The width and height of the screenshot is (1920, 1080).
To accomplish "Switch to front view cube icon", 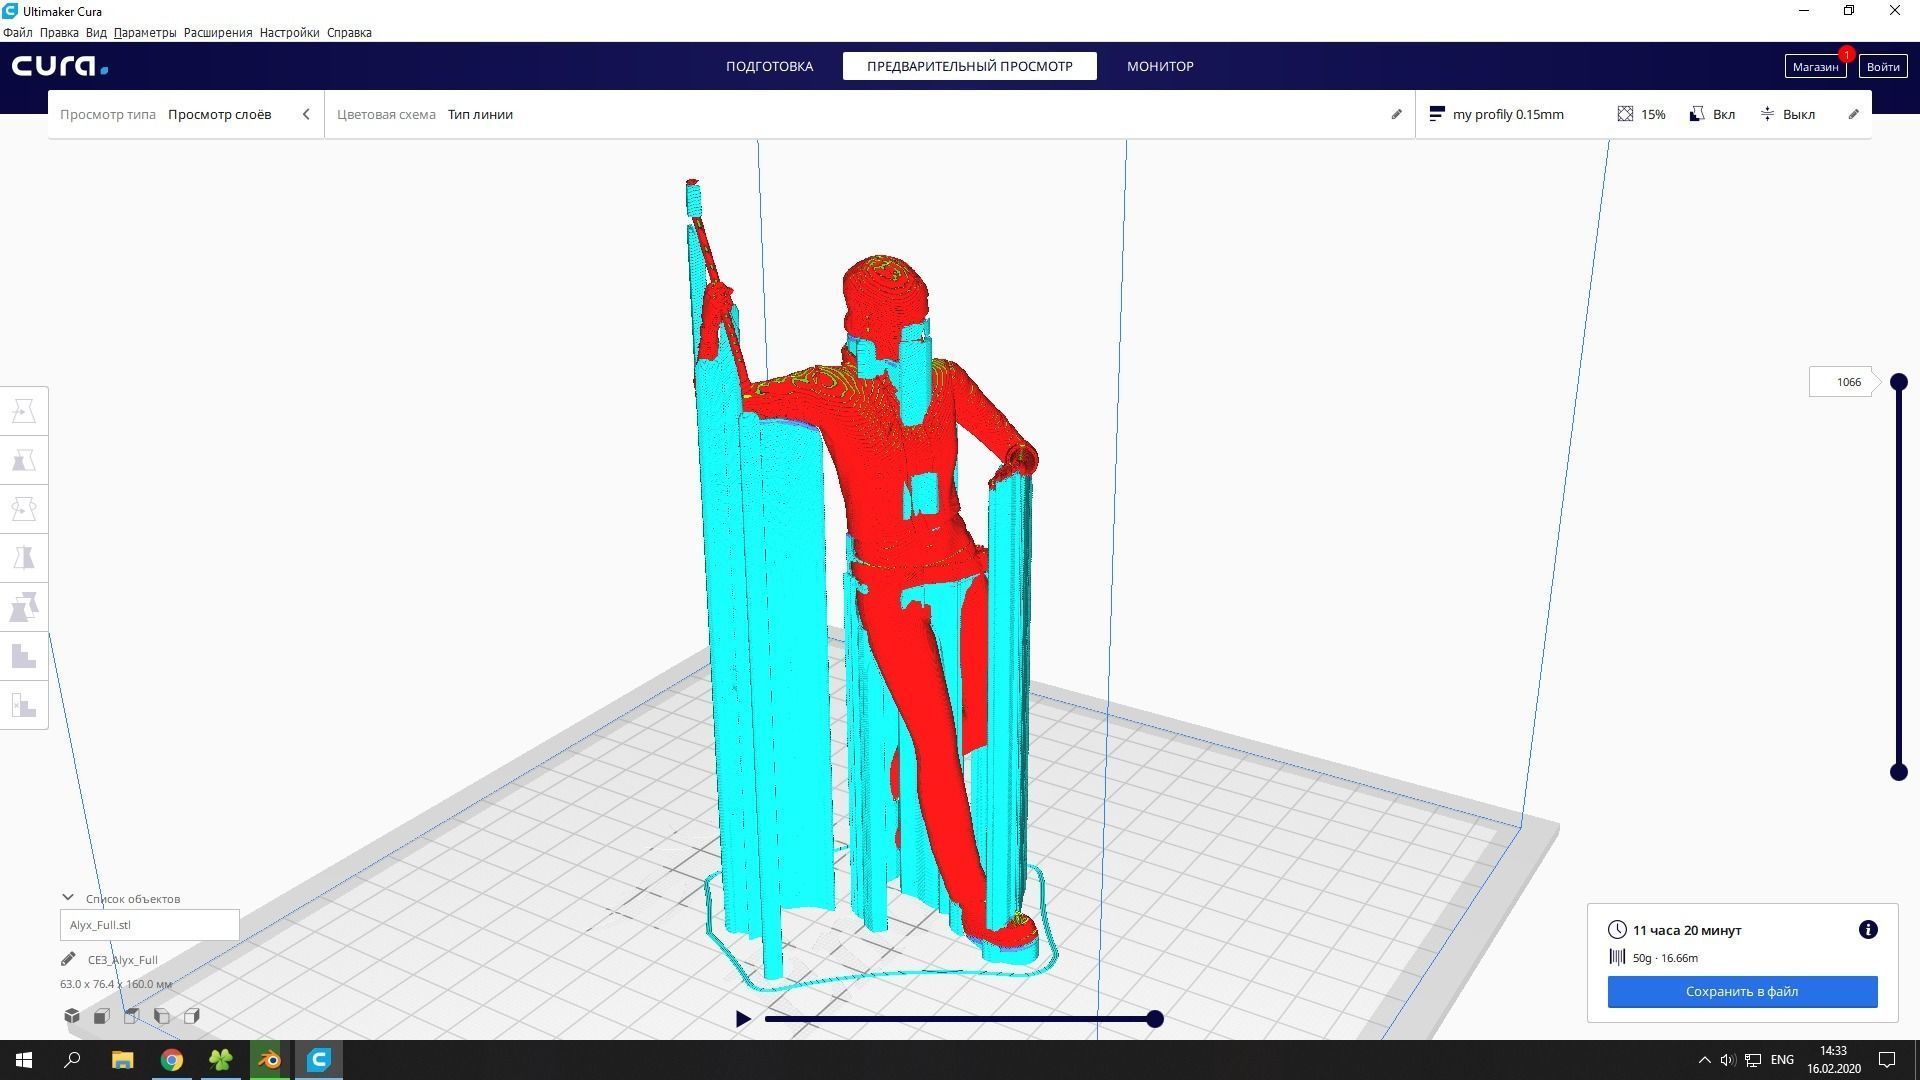I will (x=102, y=1016).
